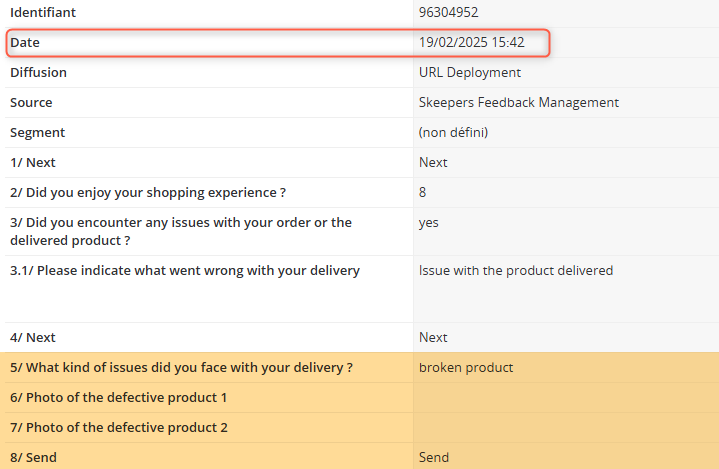Select the question about order issues

(x=180, y=231)
